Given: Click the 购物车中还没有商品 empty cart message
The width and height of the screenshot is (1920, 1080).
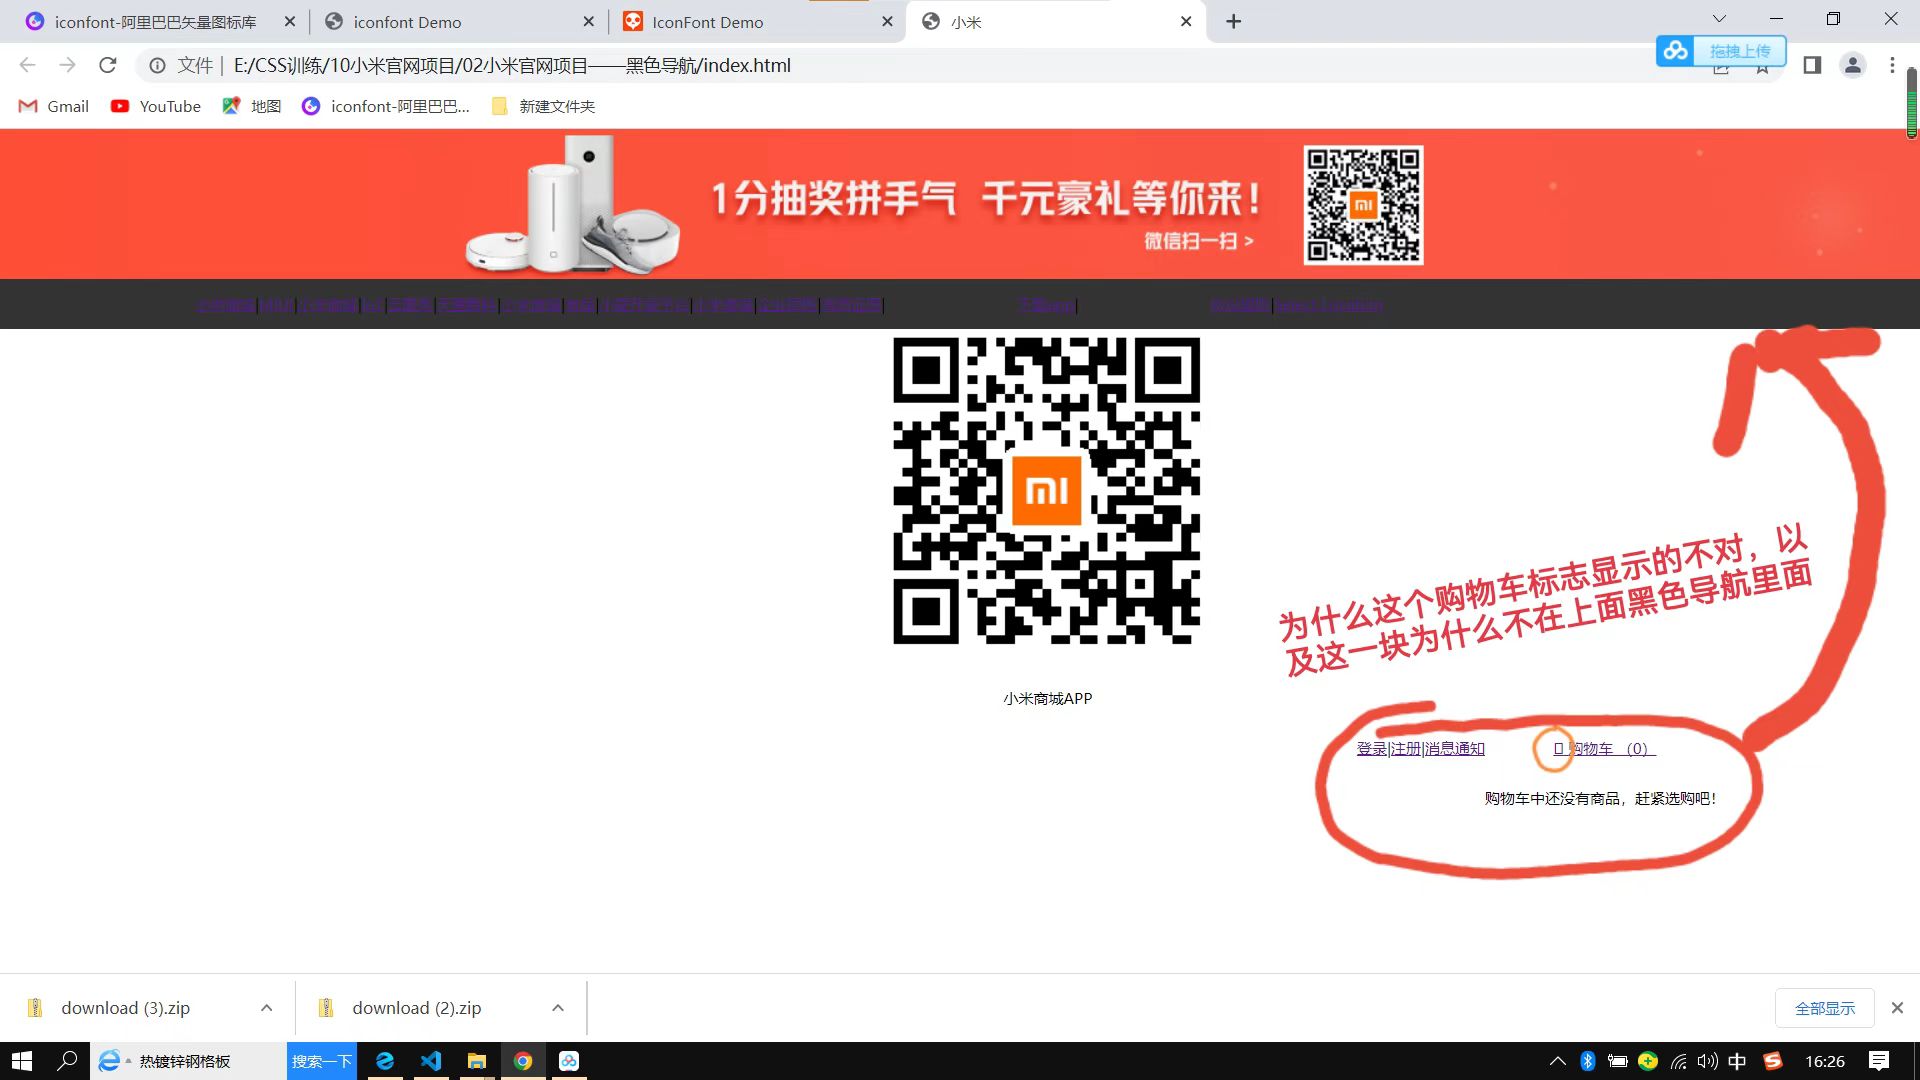Looking at the screenshot, I should (x=1600, y=798).
